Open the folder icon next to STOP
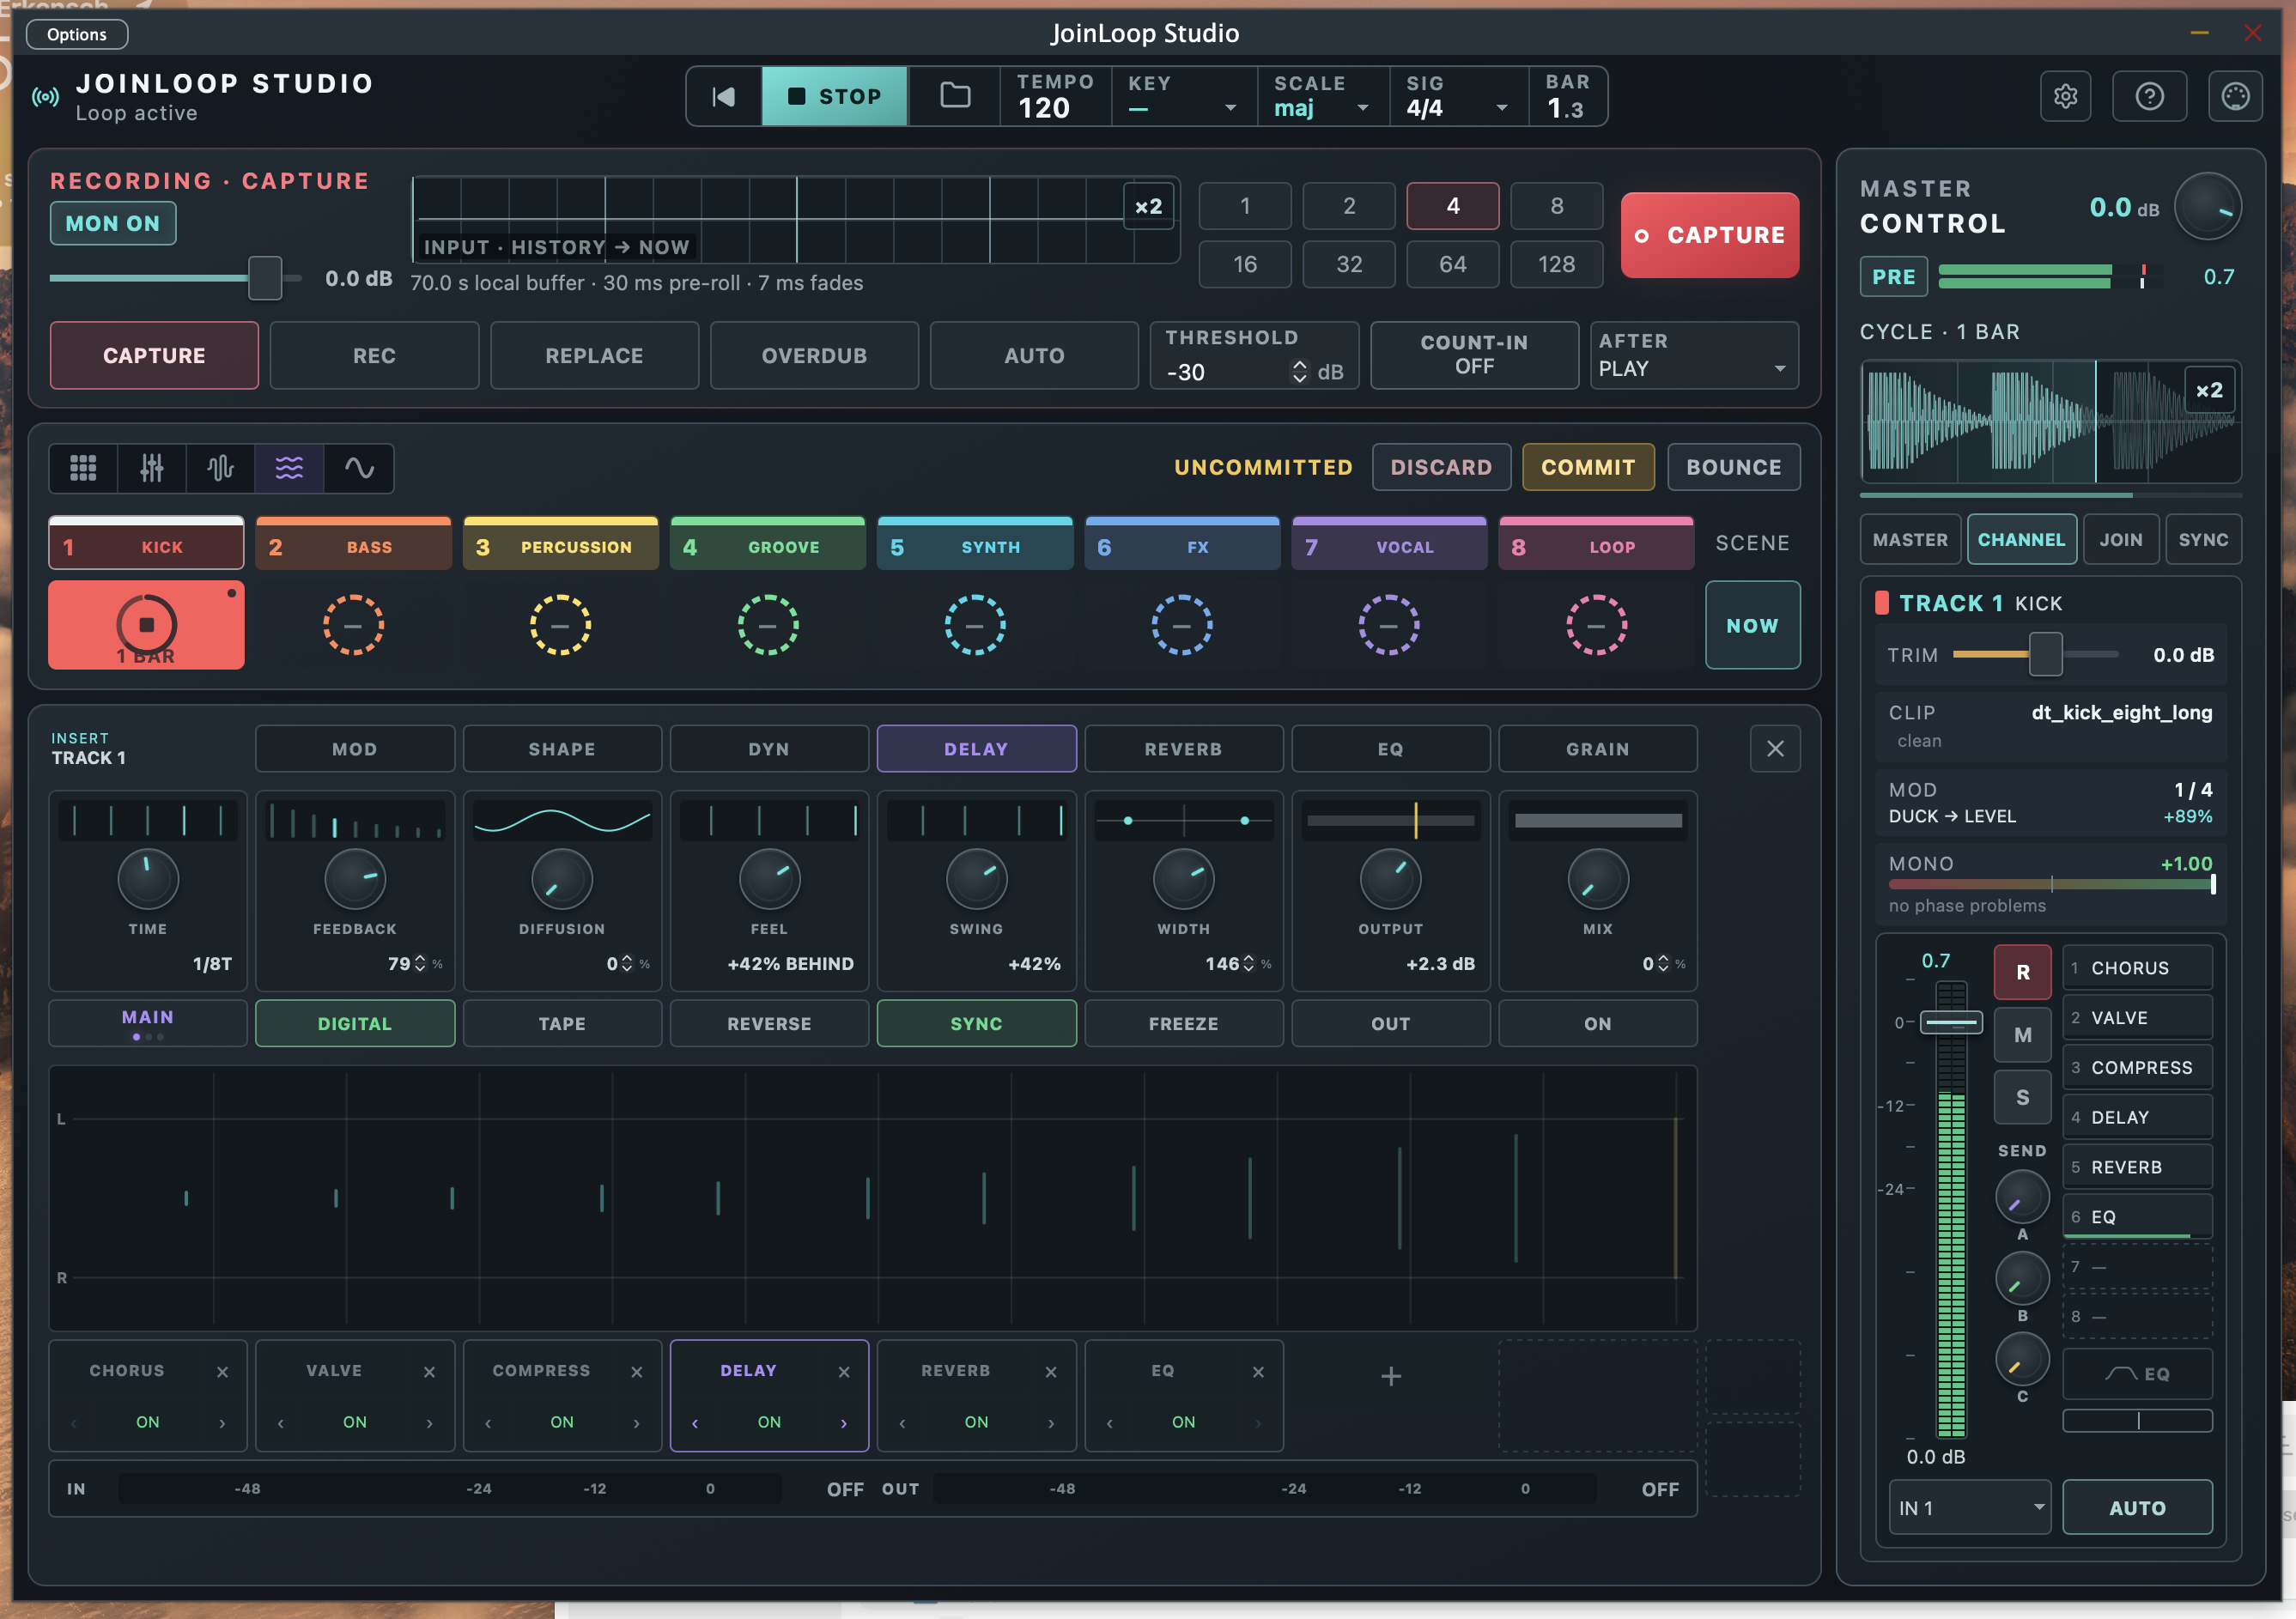 coord(955,96)
